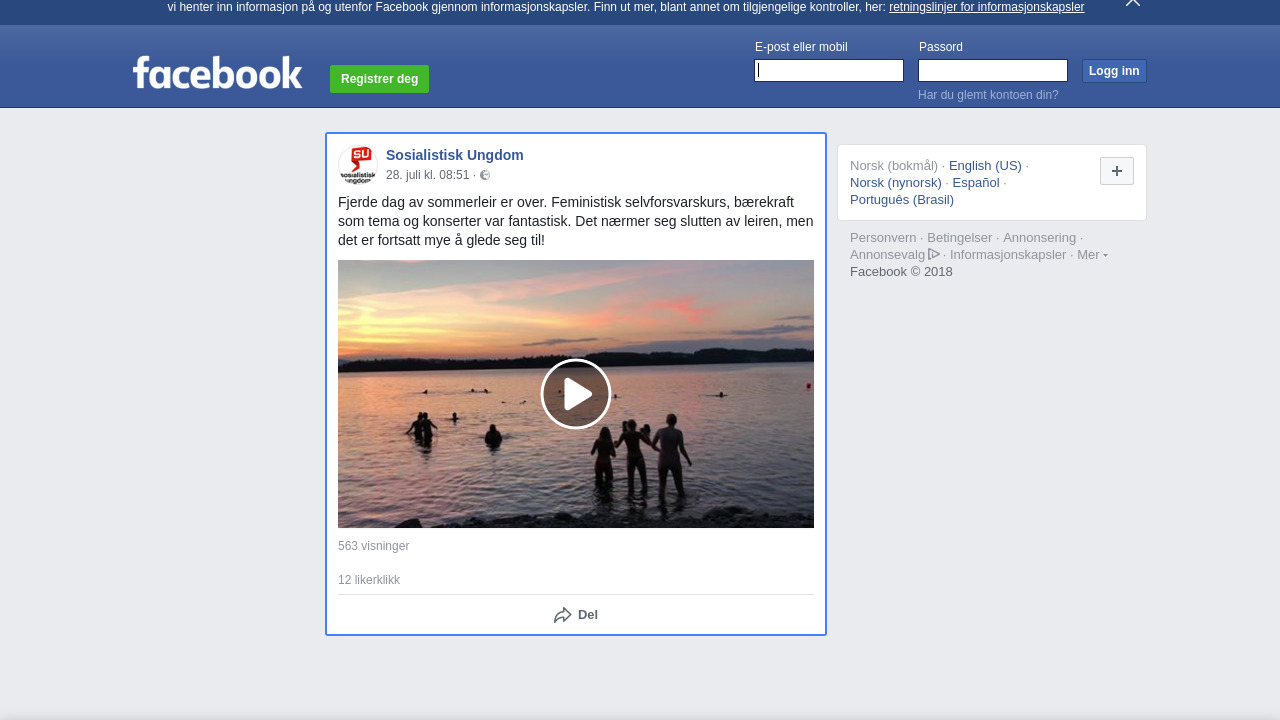This screenshot has width=1280, height=720.
Task: Click the plus button for more languages
Action: [1117, 171]
